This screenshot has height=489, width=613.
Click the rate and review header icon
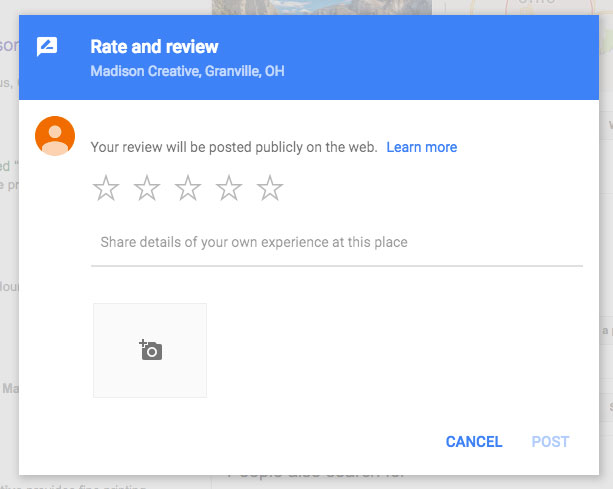[47, 47]
